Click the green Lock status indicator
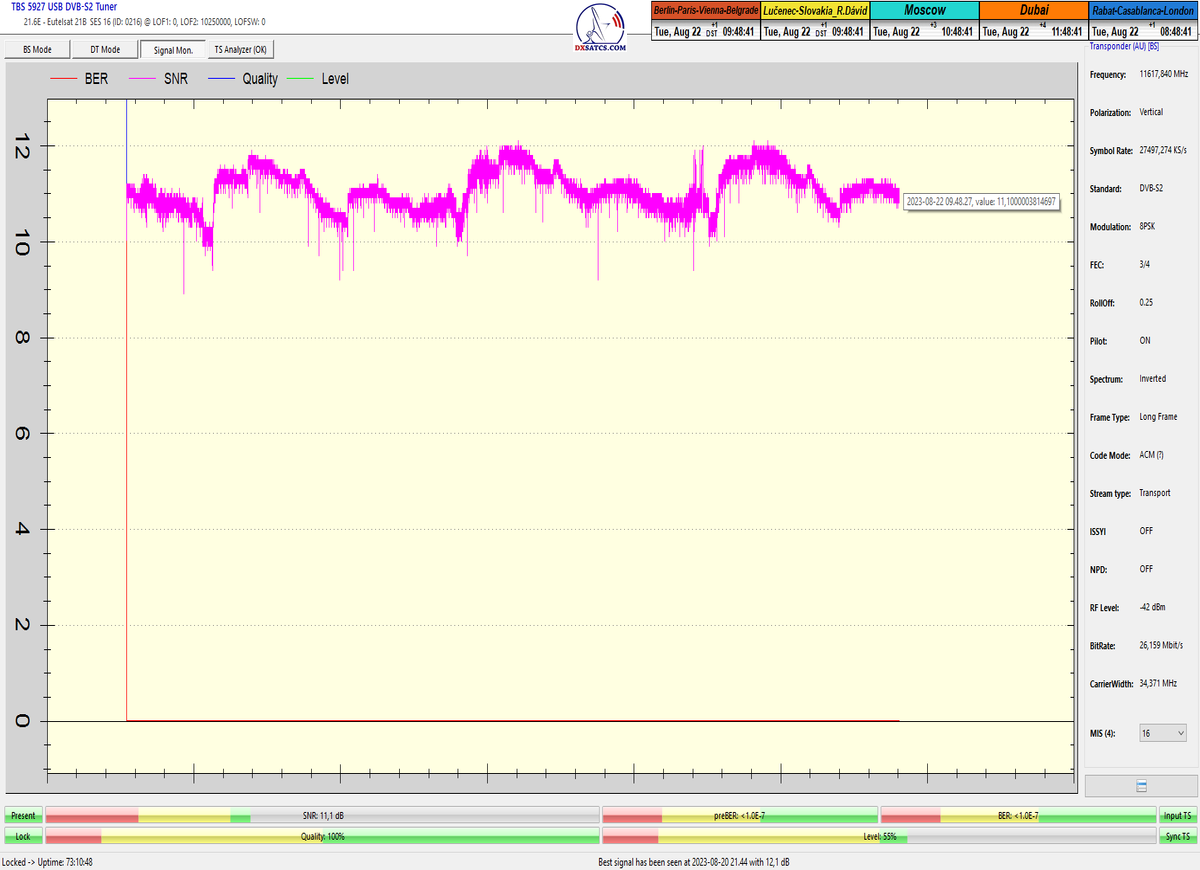The image size is (1200, 870). click(x=23, y=835)
